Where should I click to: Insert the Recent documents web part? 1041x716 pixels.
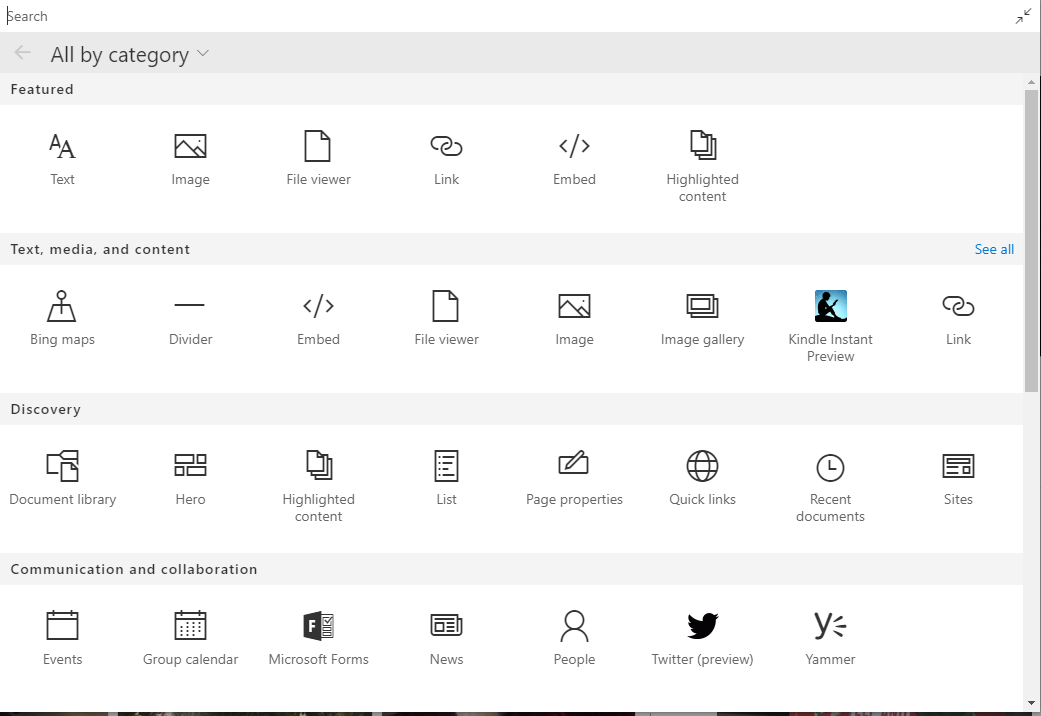coord(830,484)
